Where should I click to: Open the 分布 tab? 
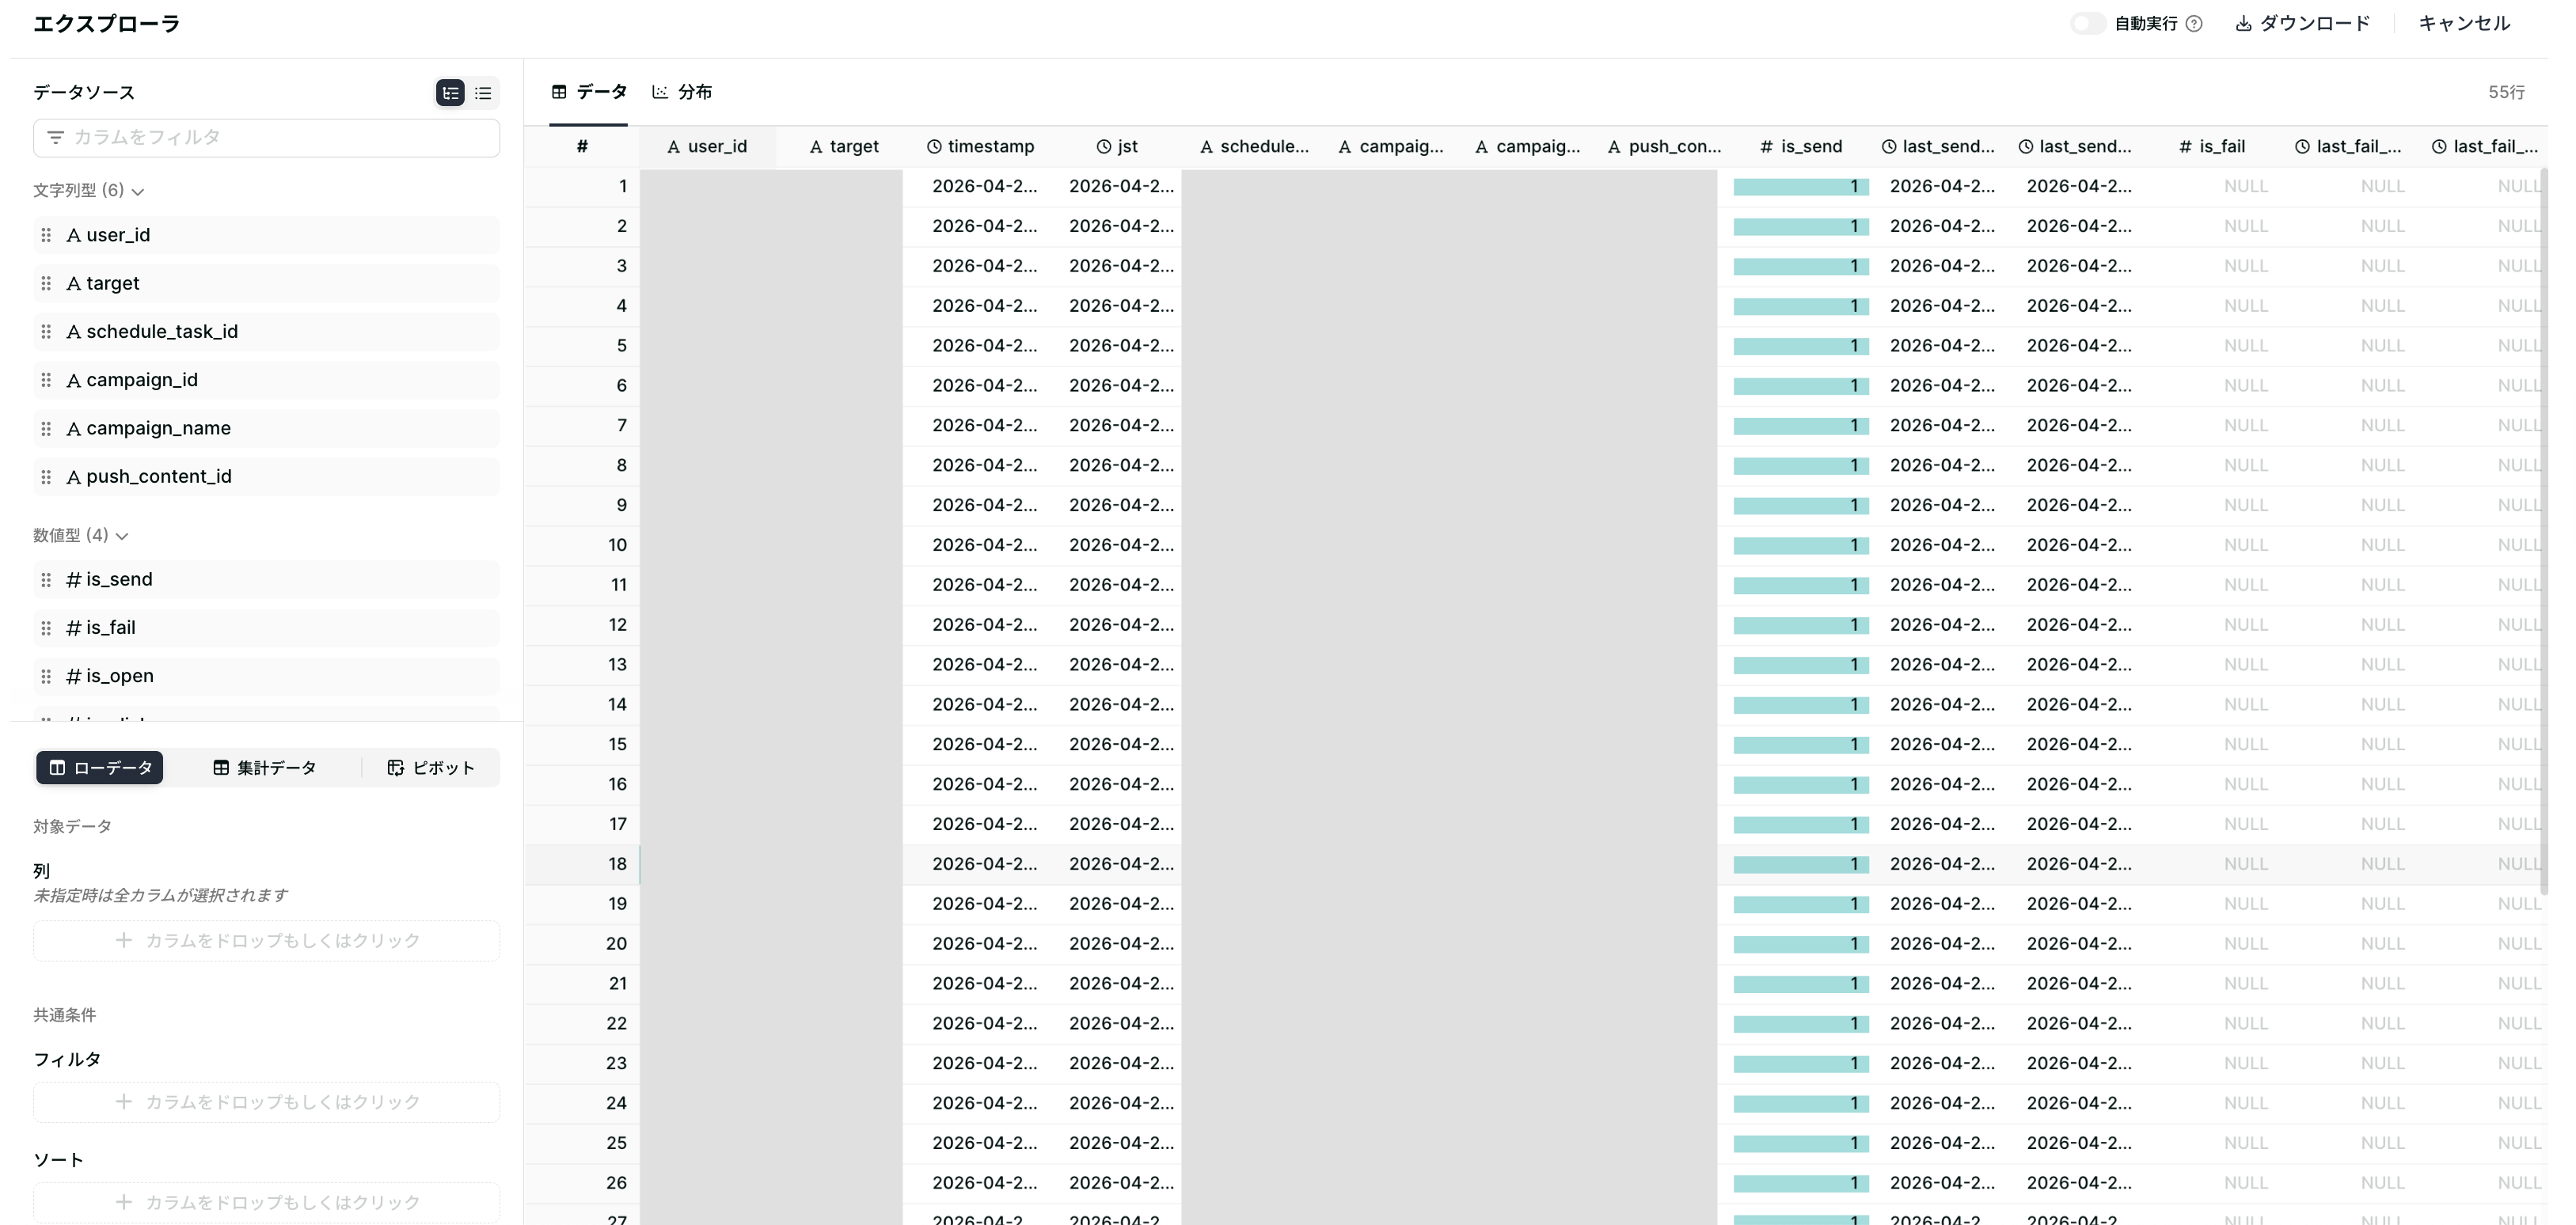[682, 92]
